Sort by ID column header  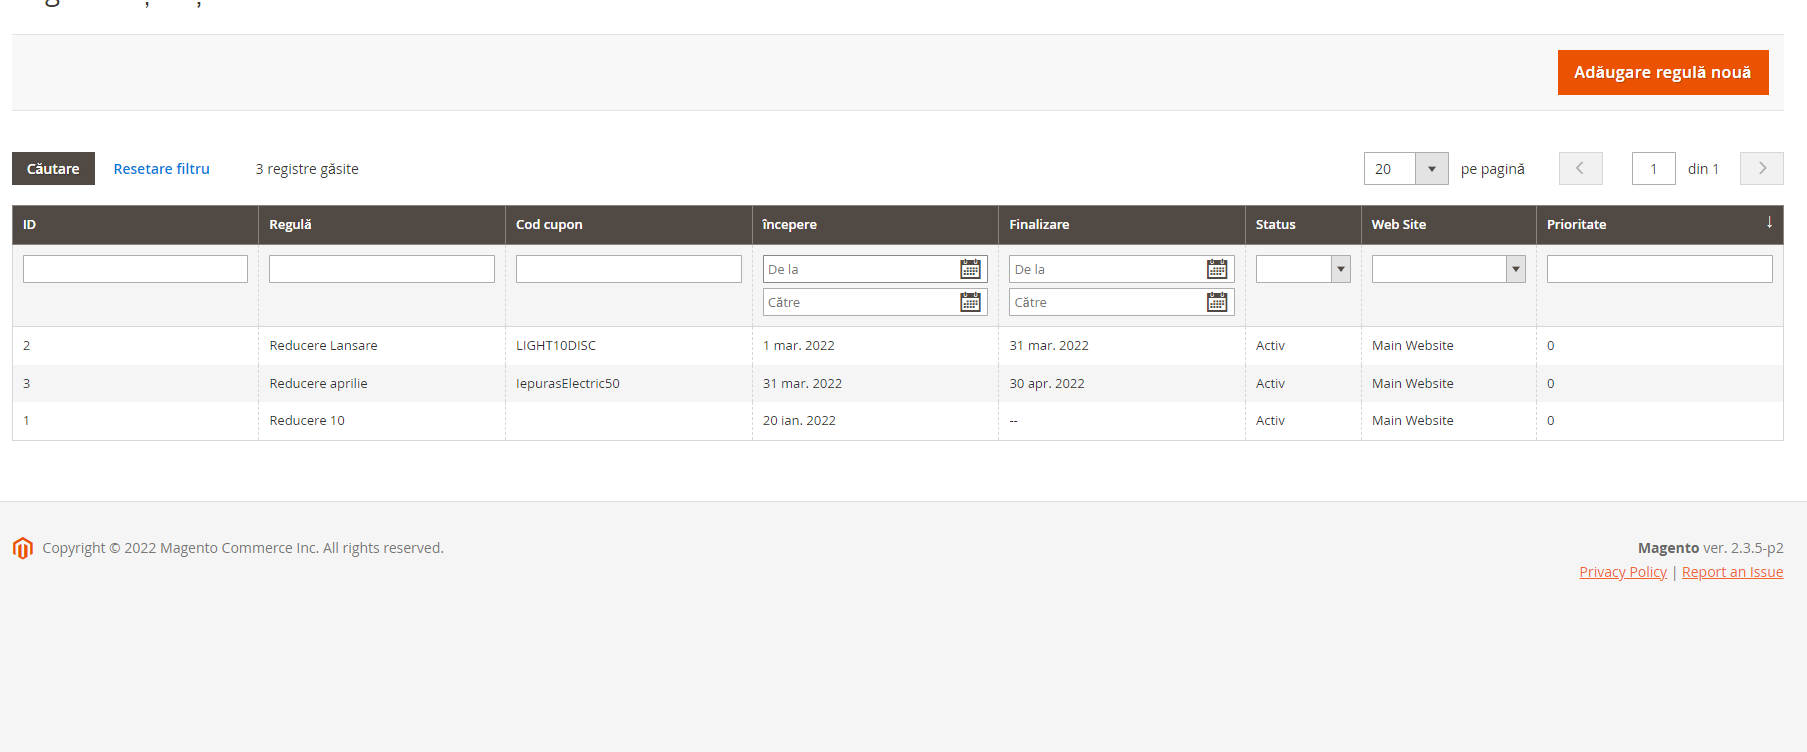135,225
